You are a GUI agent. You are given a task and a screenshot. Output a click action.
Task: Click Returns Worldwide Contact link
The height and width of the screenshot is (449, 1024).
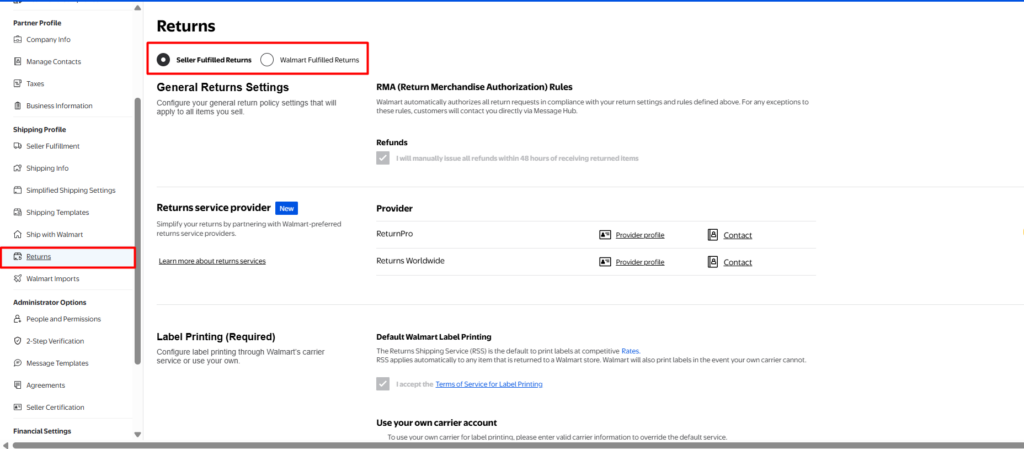pyautogui.click(x=737, y=262)
